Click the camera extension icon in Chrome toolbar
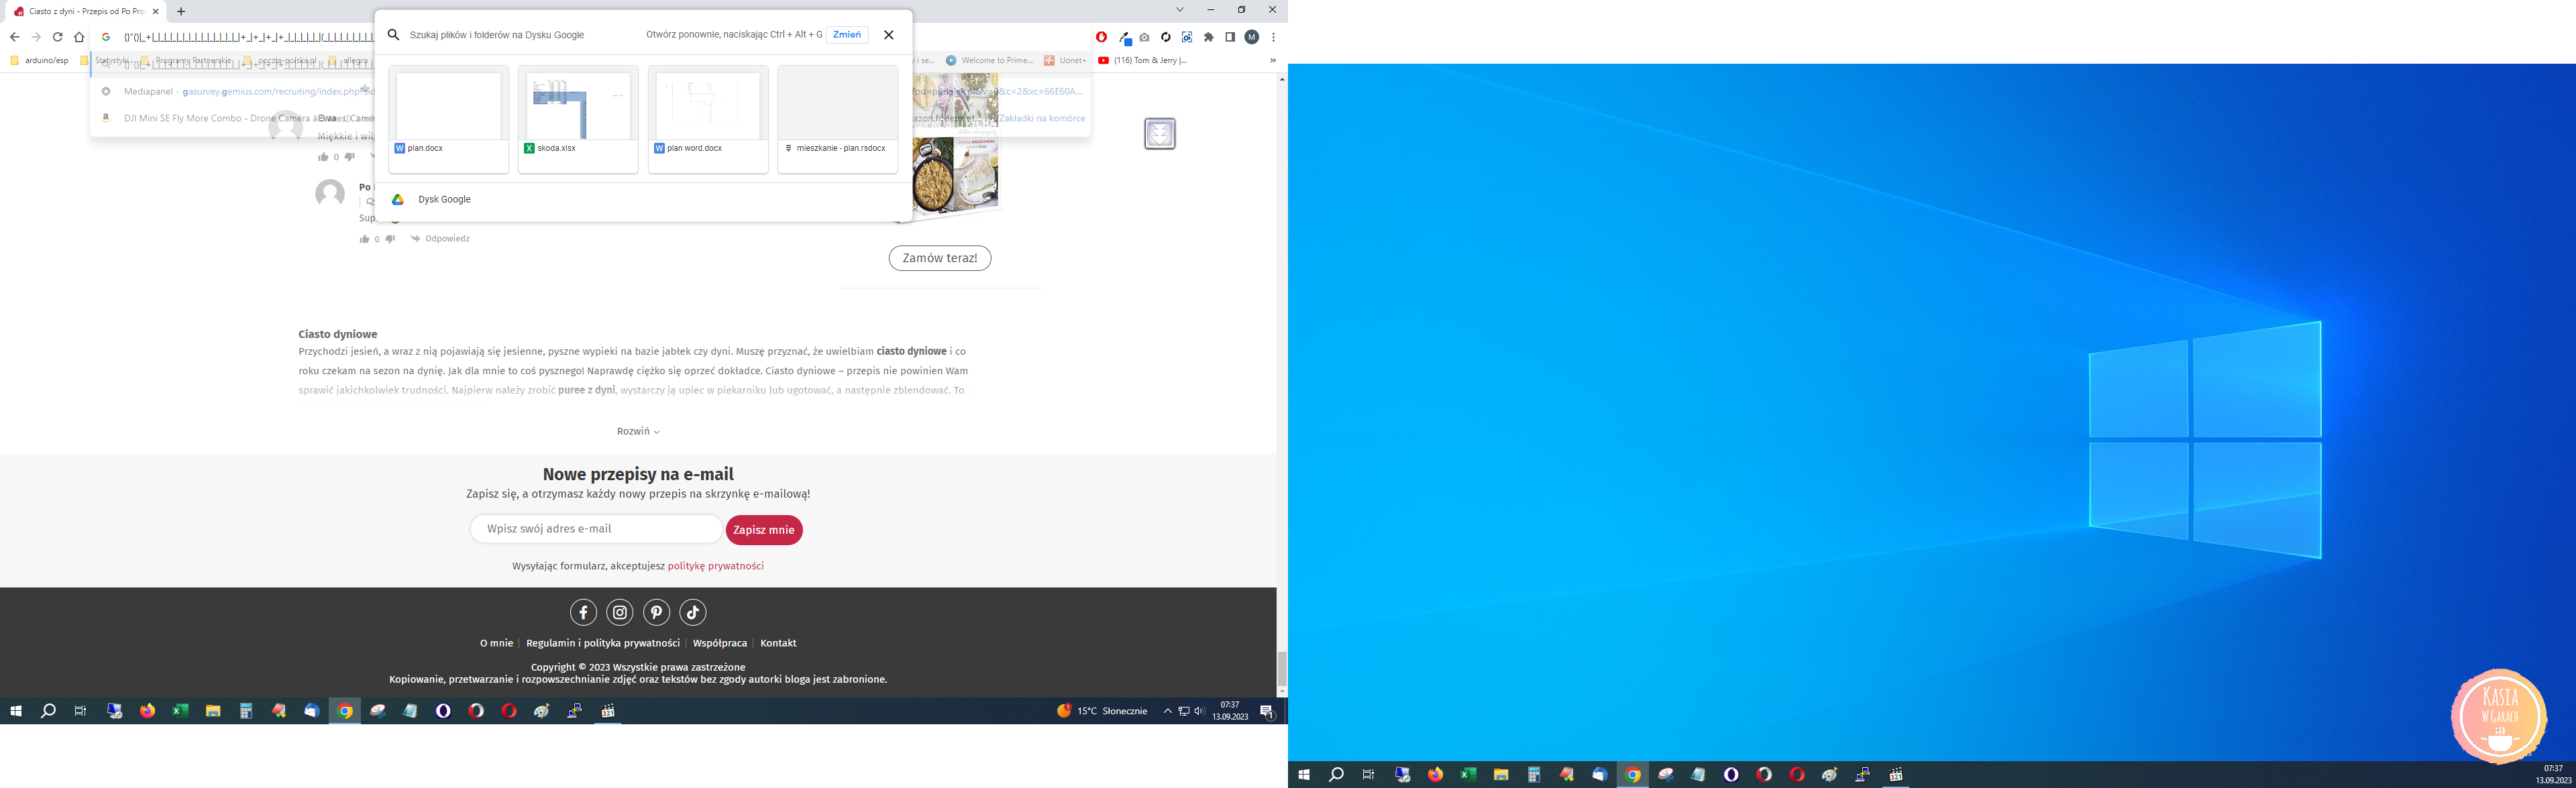Image resolution: width=2576 pixels, height=788 pixels. click(1145, 37)
